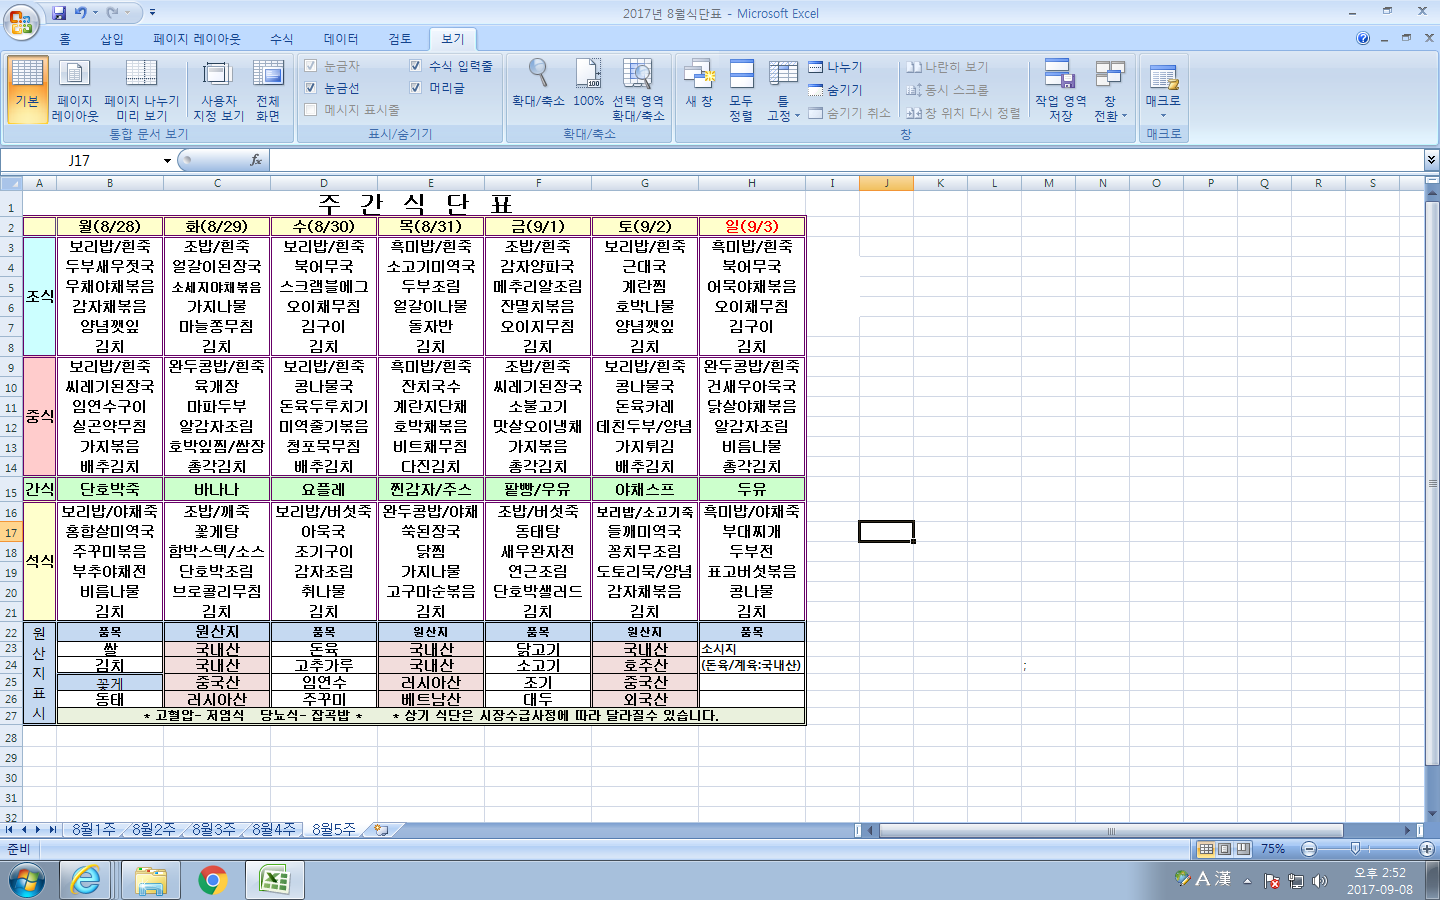
Task: Toggle the Formula Bar checkbox
Action: (x=415, y=66)
